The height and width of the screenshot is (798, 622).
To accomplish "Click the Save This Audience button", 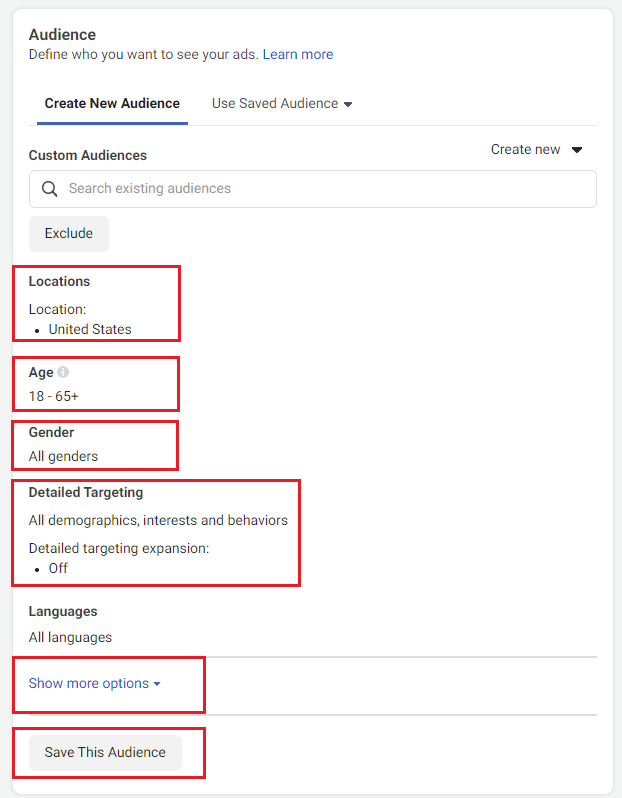I will click(105, 752).
